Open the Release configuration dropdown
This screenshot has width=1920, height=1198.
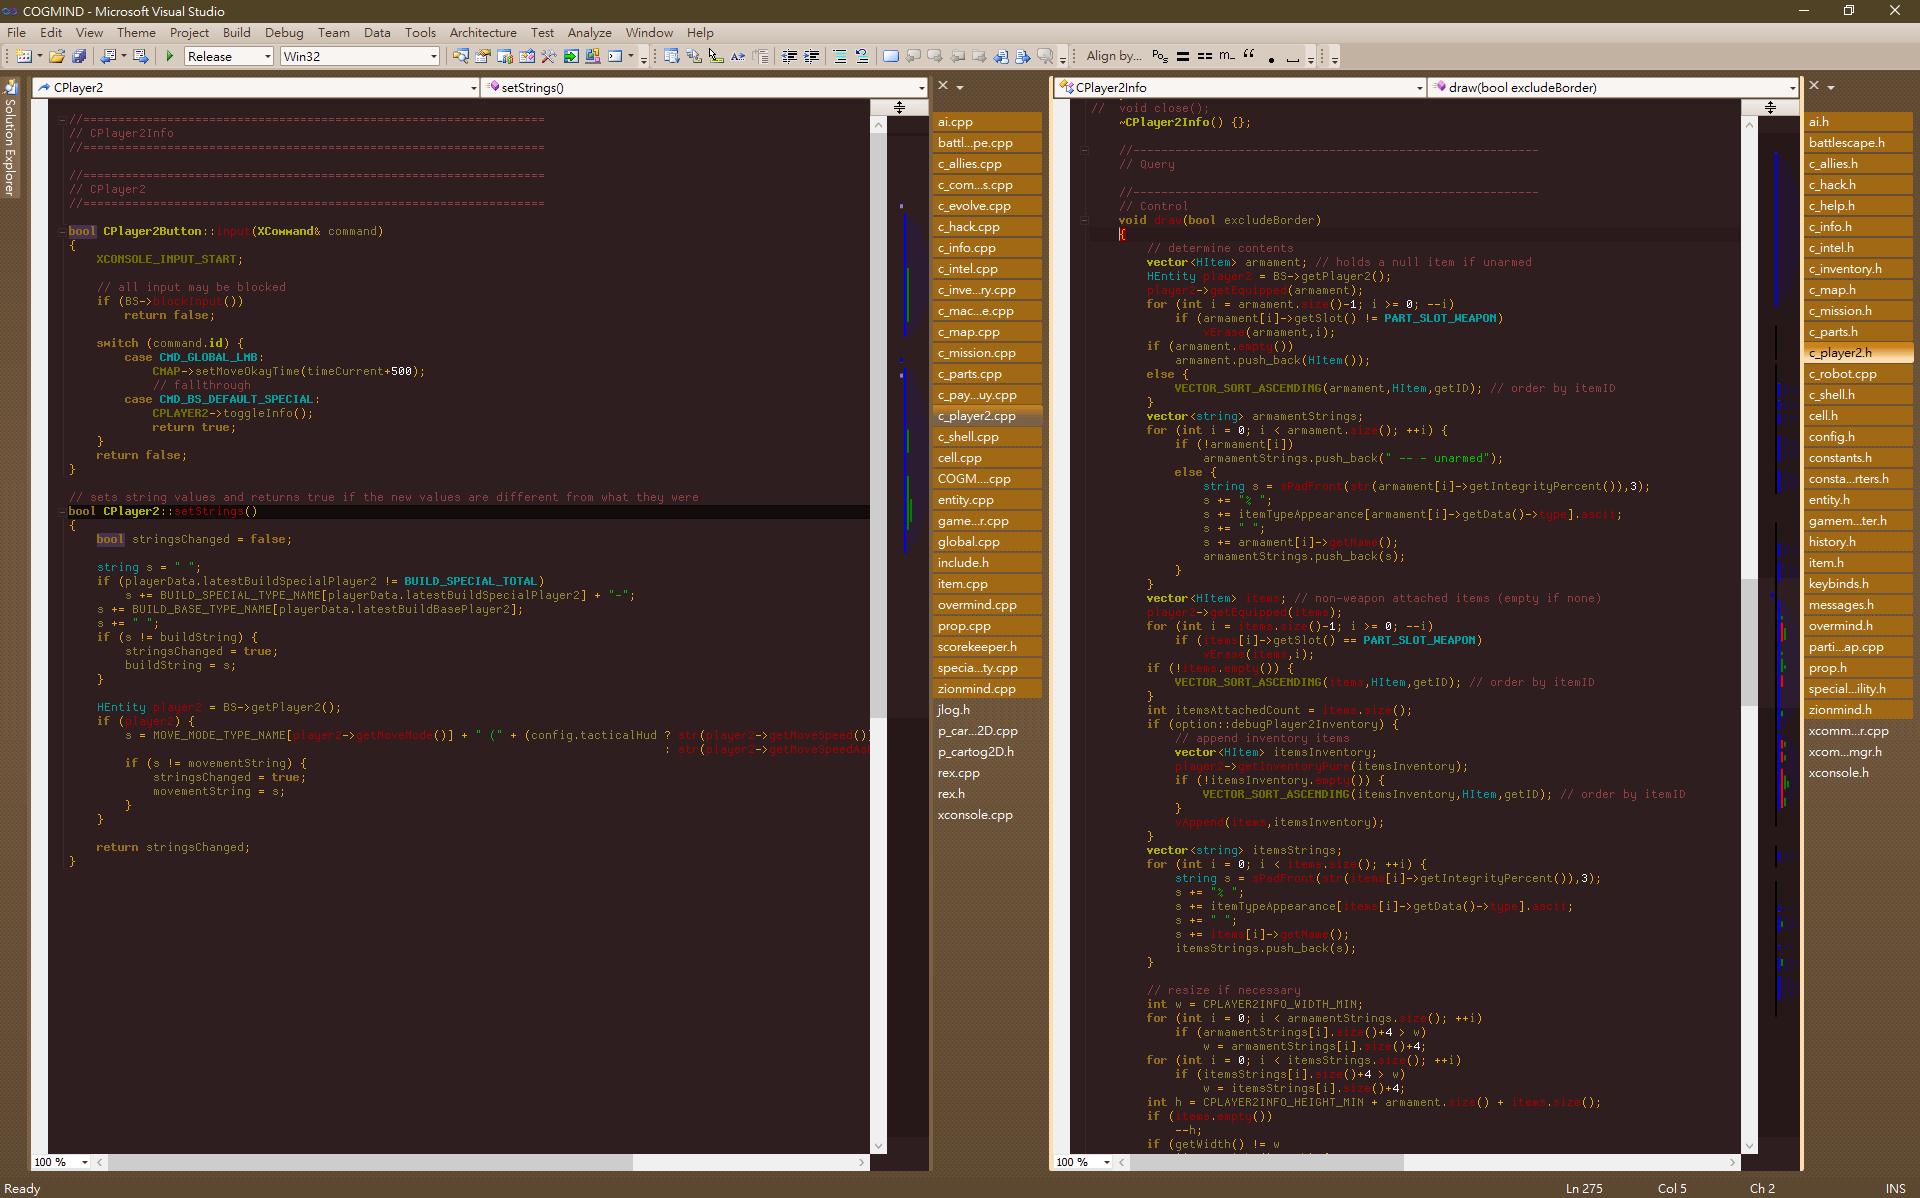pyautogui.click(x=268, y=56)
